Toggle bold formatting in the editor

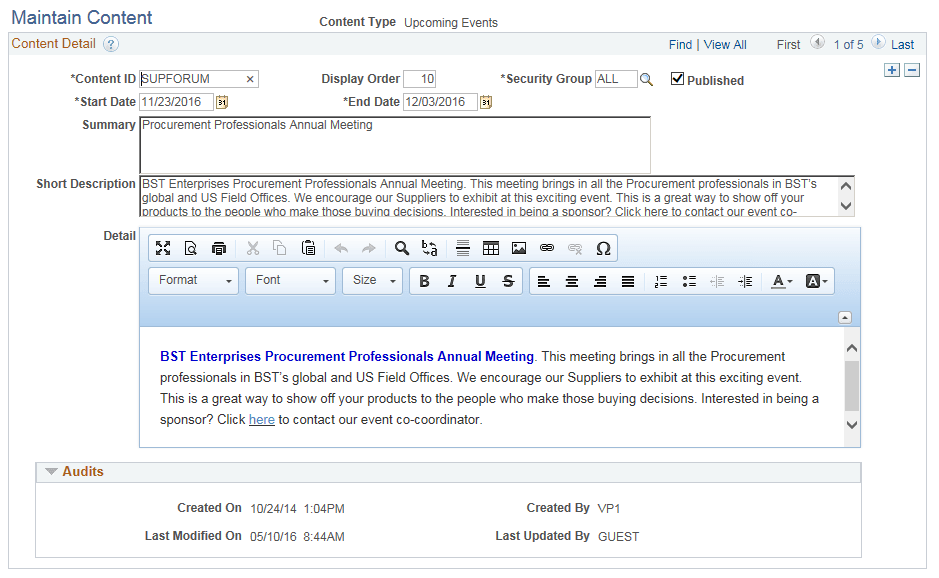click(423, 281)
